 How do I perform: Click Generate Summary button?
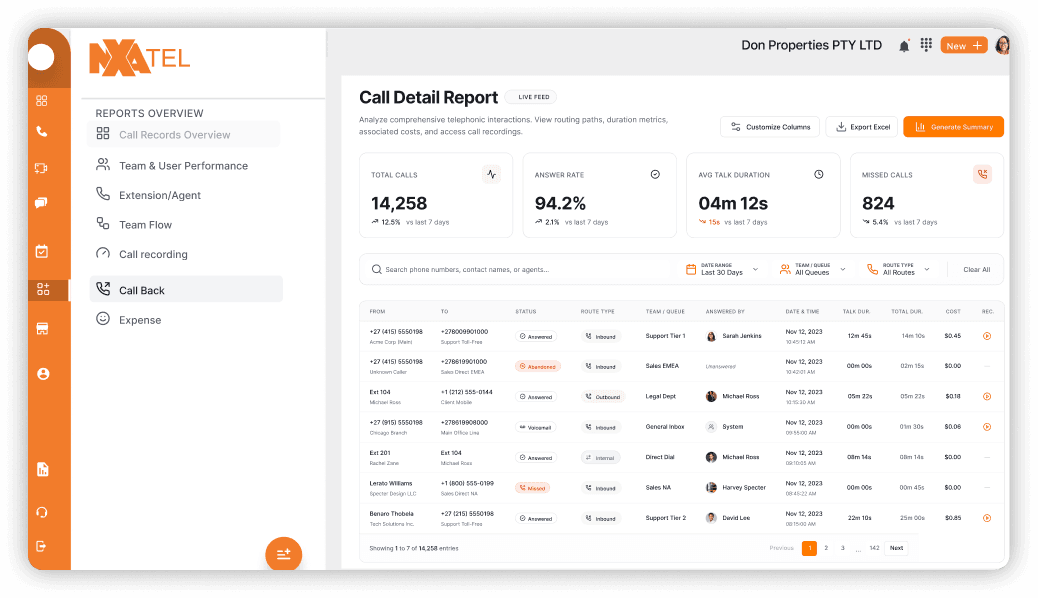[953, 127]
